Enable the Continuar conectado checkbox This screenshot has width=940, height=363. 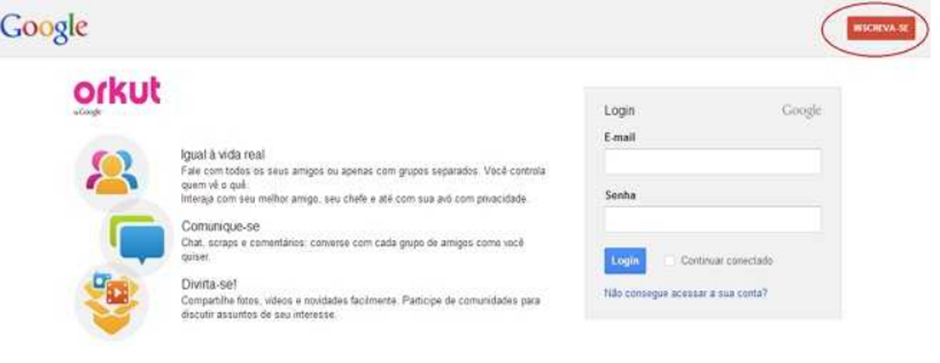[670, 261]
